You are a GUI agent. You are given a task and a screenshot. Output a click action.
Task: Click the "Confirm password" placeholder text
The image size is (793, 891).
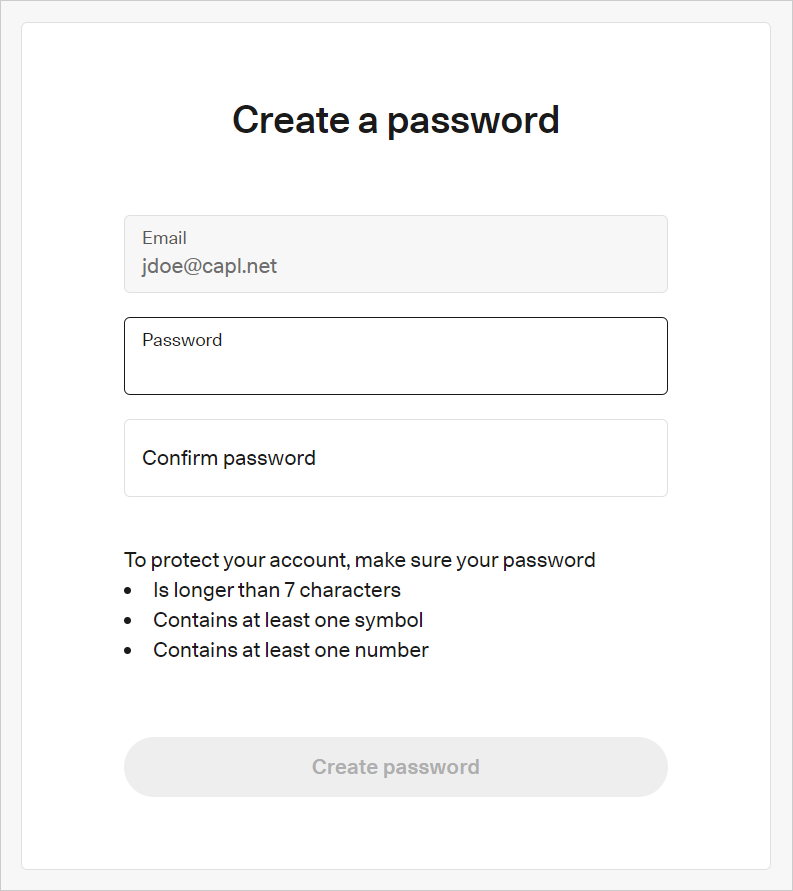click(229, 458)
